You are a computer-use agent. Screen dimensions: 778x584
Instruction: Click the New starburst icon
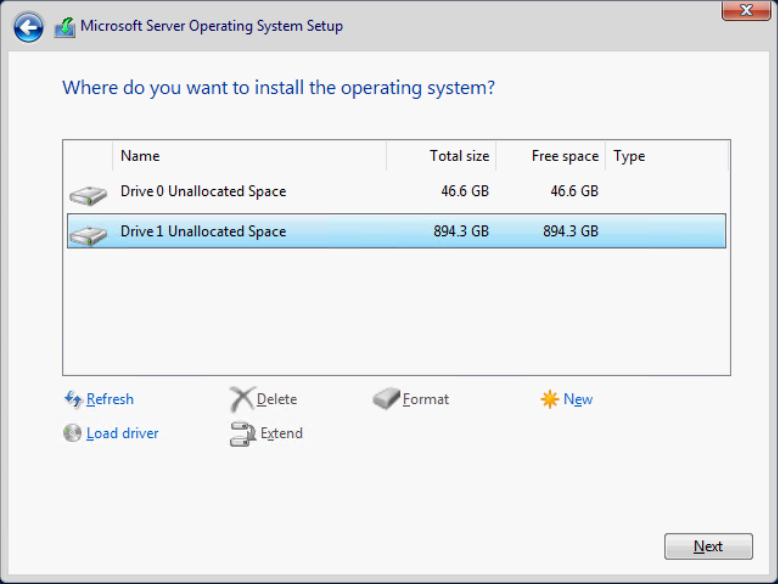click(549, 400)
